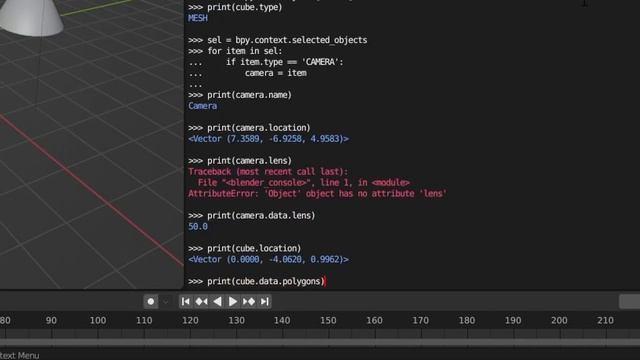Click the '50.0' lens output value
The width and height of the screenshot is (640, 360).
point(198,227)
